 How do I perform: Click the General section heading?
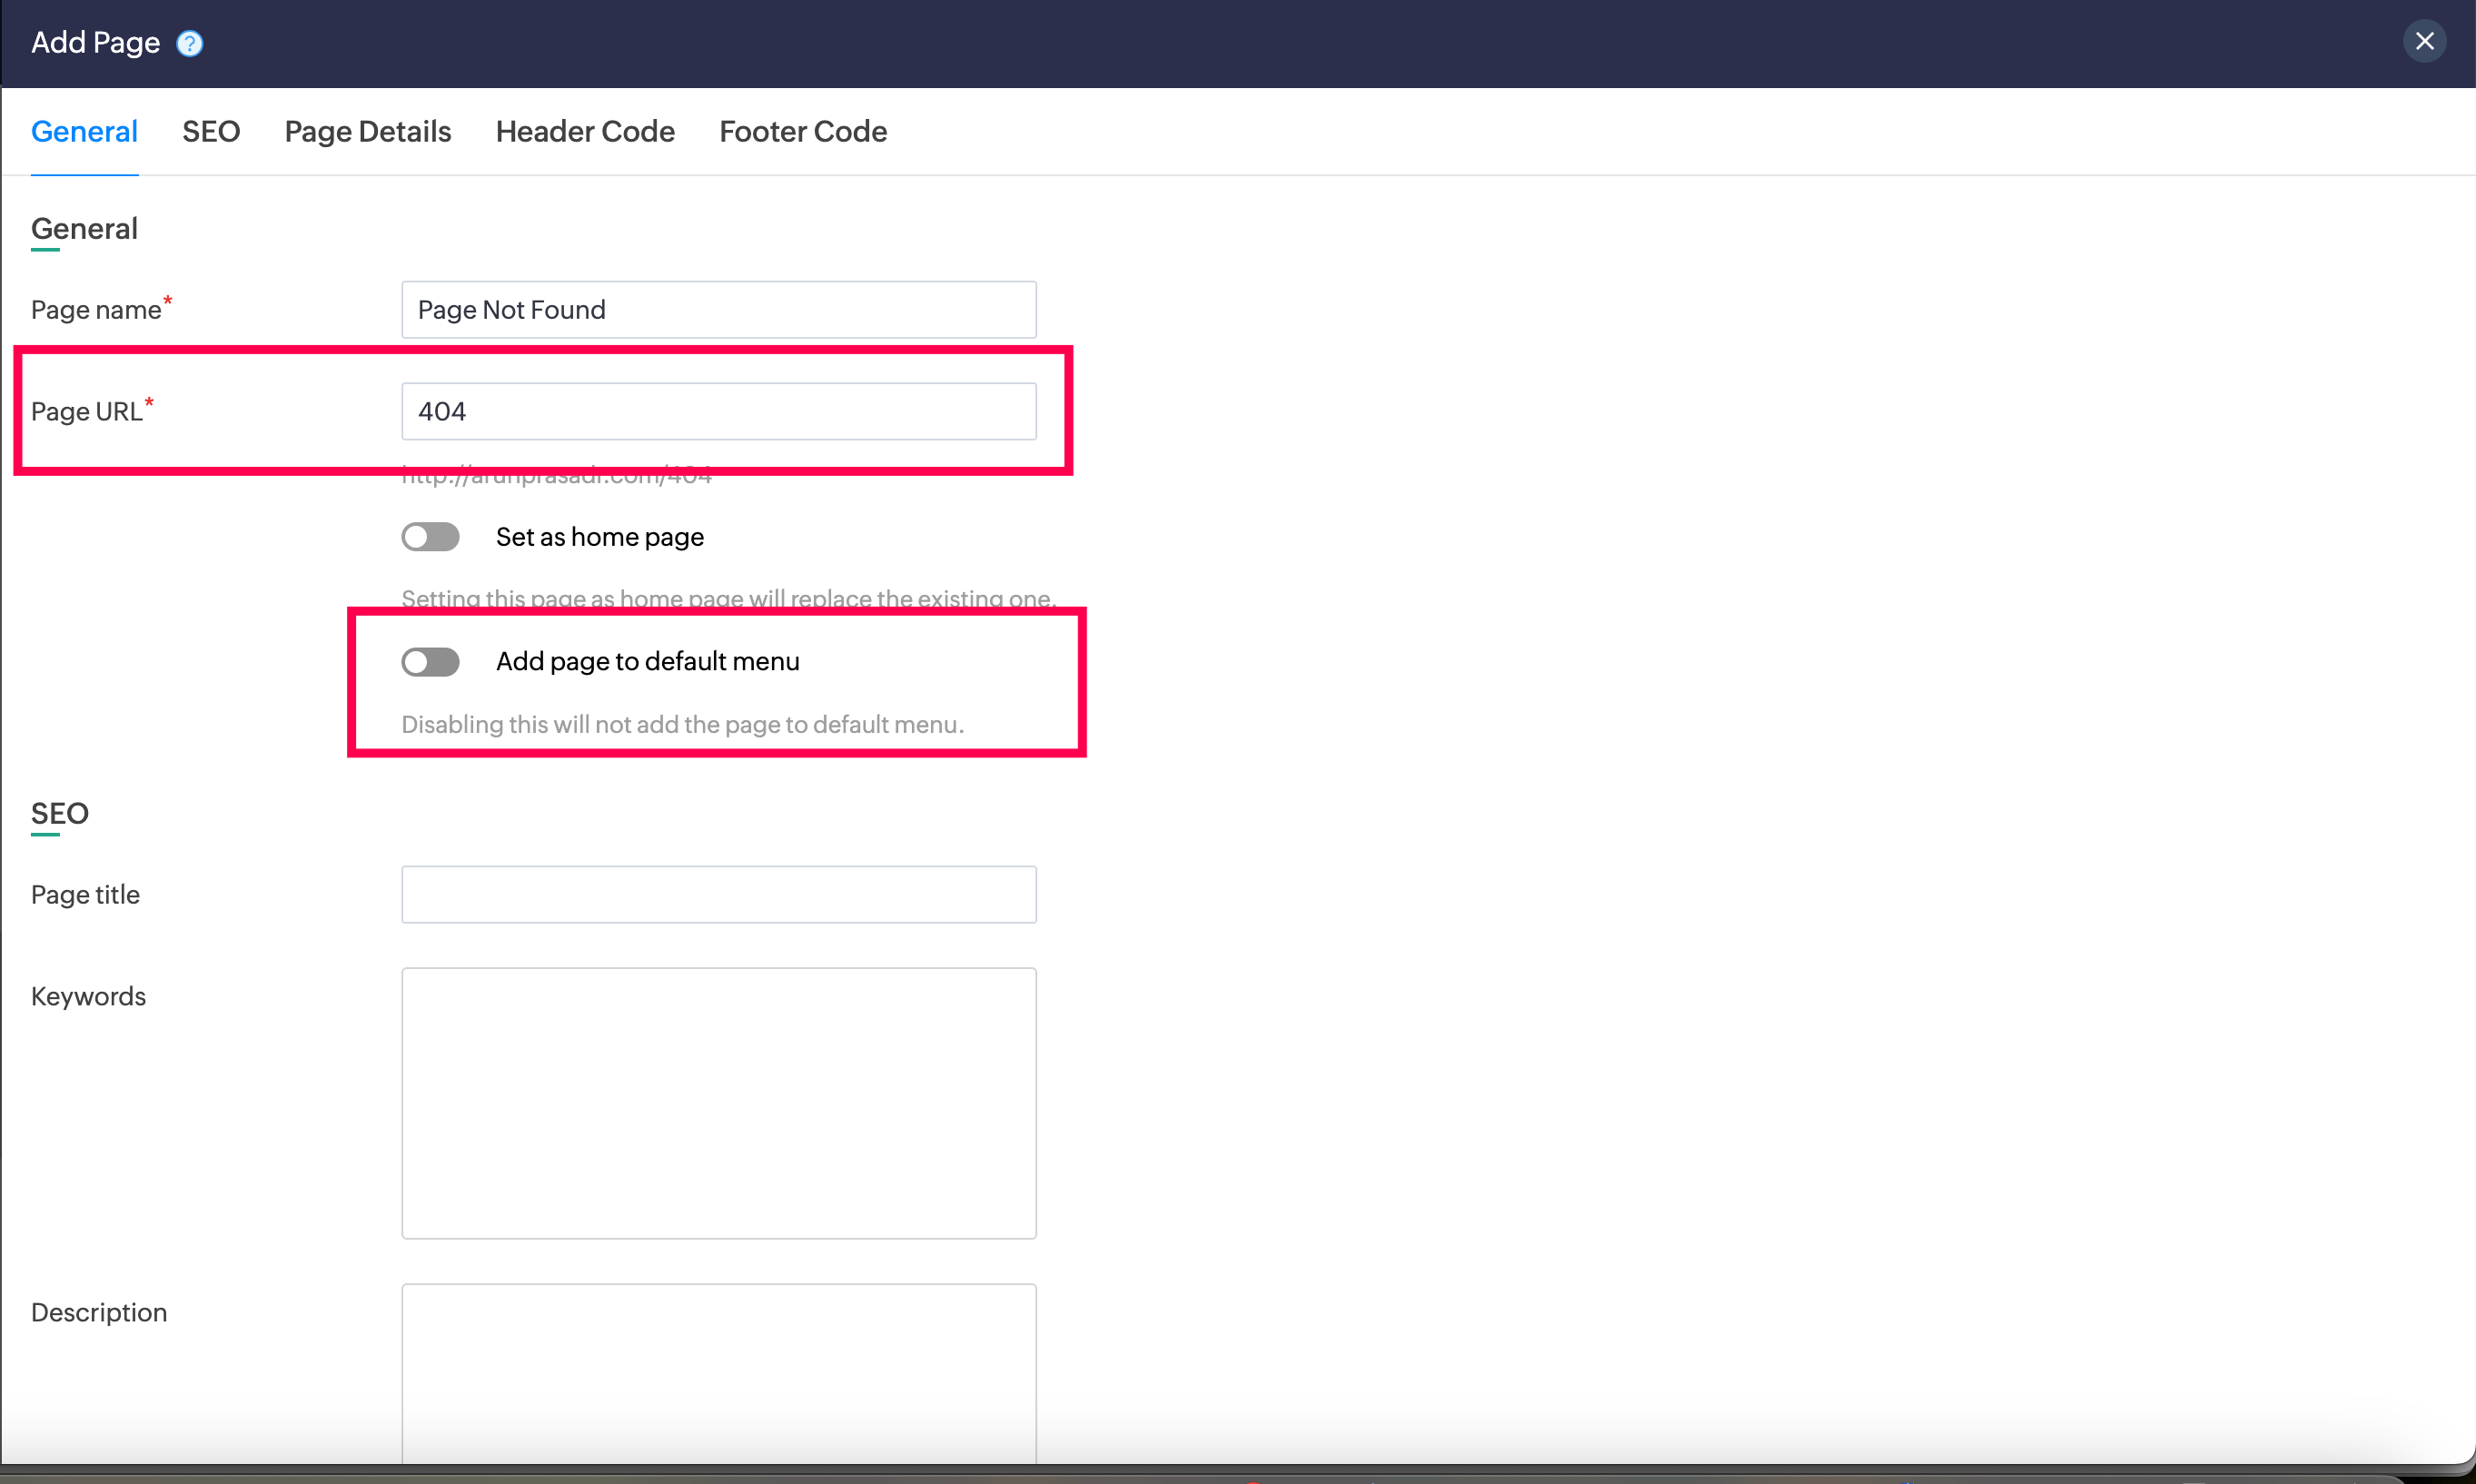point(84,229)
